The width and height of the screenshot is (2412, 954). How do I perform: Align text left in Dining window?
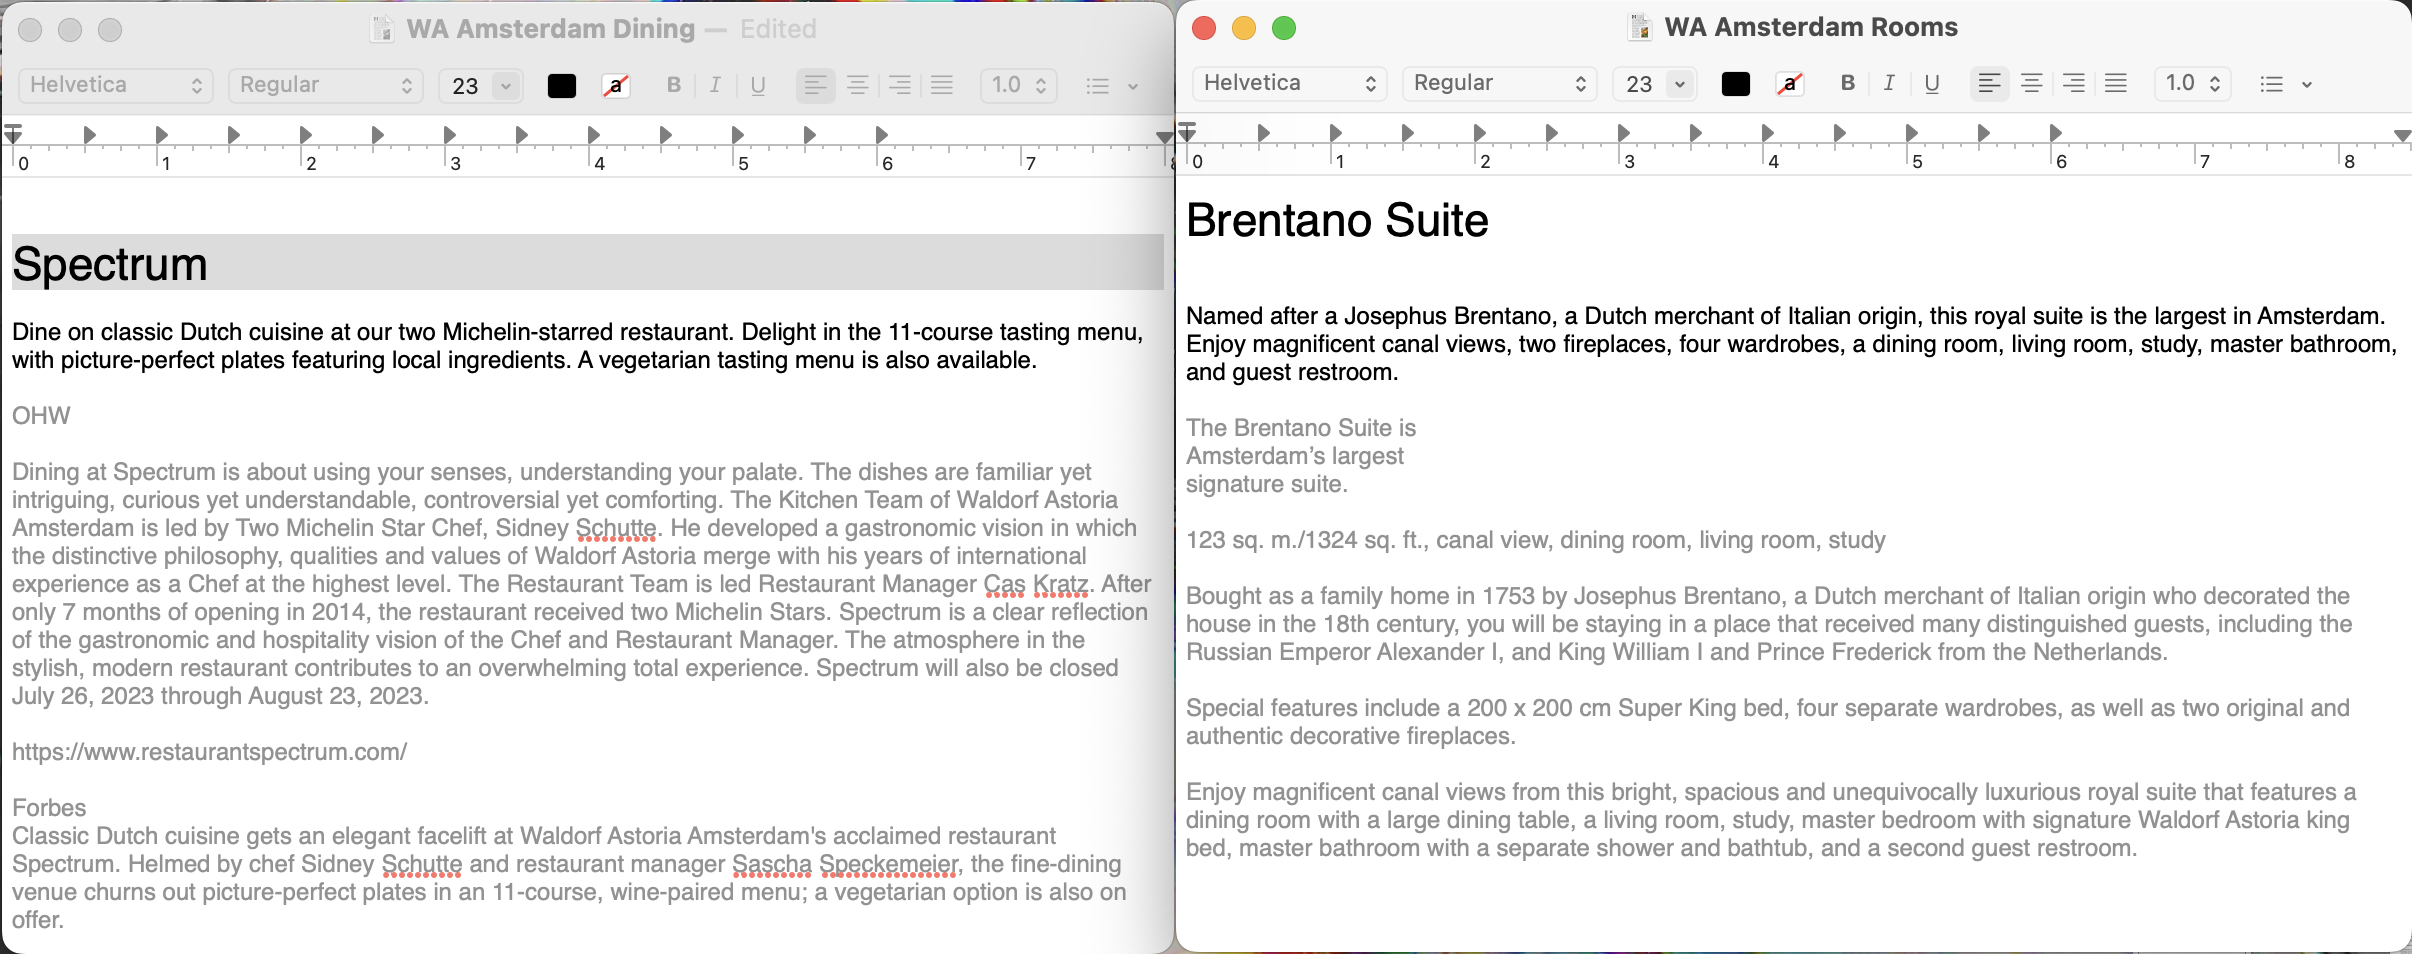tap(816, 86)
